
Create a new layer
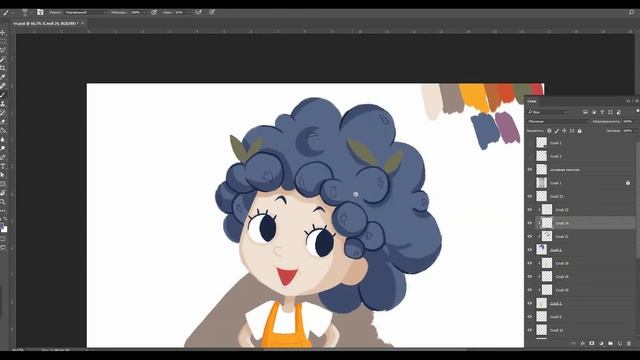click(x=620, y=344)
